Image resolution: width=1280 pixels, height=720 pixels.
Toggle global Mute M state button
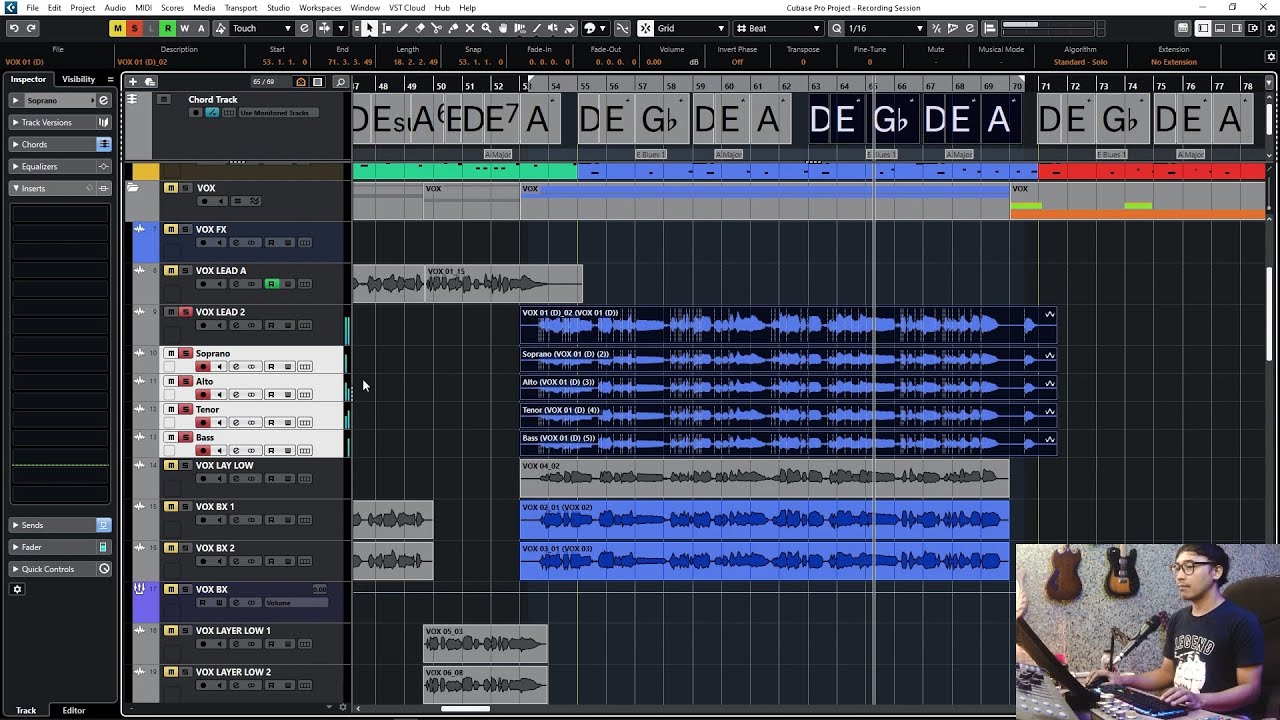click(x=118, y=28)
